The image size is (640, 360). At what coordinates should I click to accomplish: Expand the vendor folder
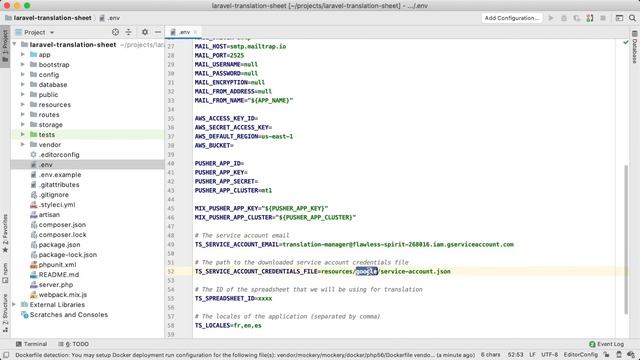point(23,144)
